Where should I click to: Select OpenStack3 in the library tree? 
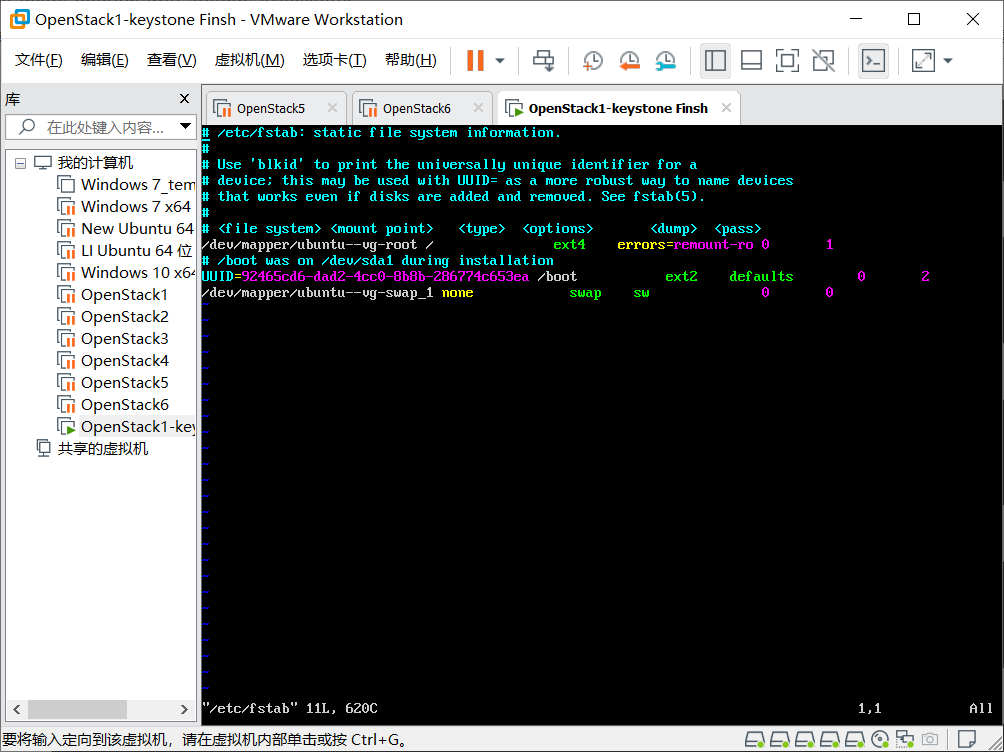124,339
